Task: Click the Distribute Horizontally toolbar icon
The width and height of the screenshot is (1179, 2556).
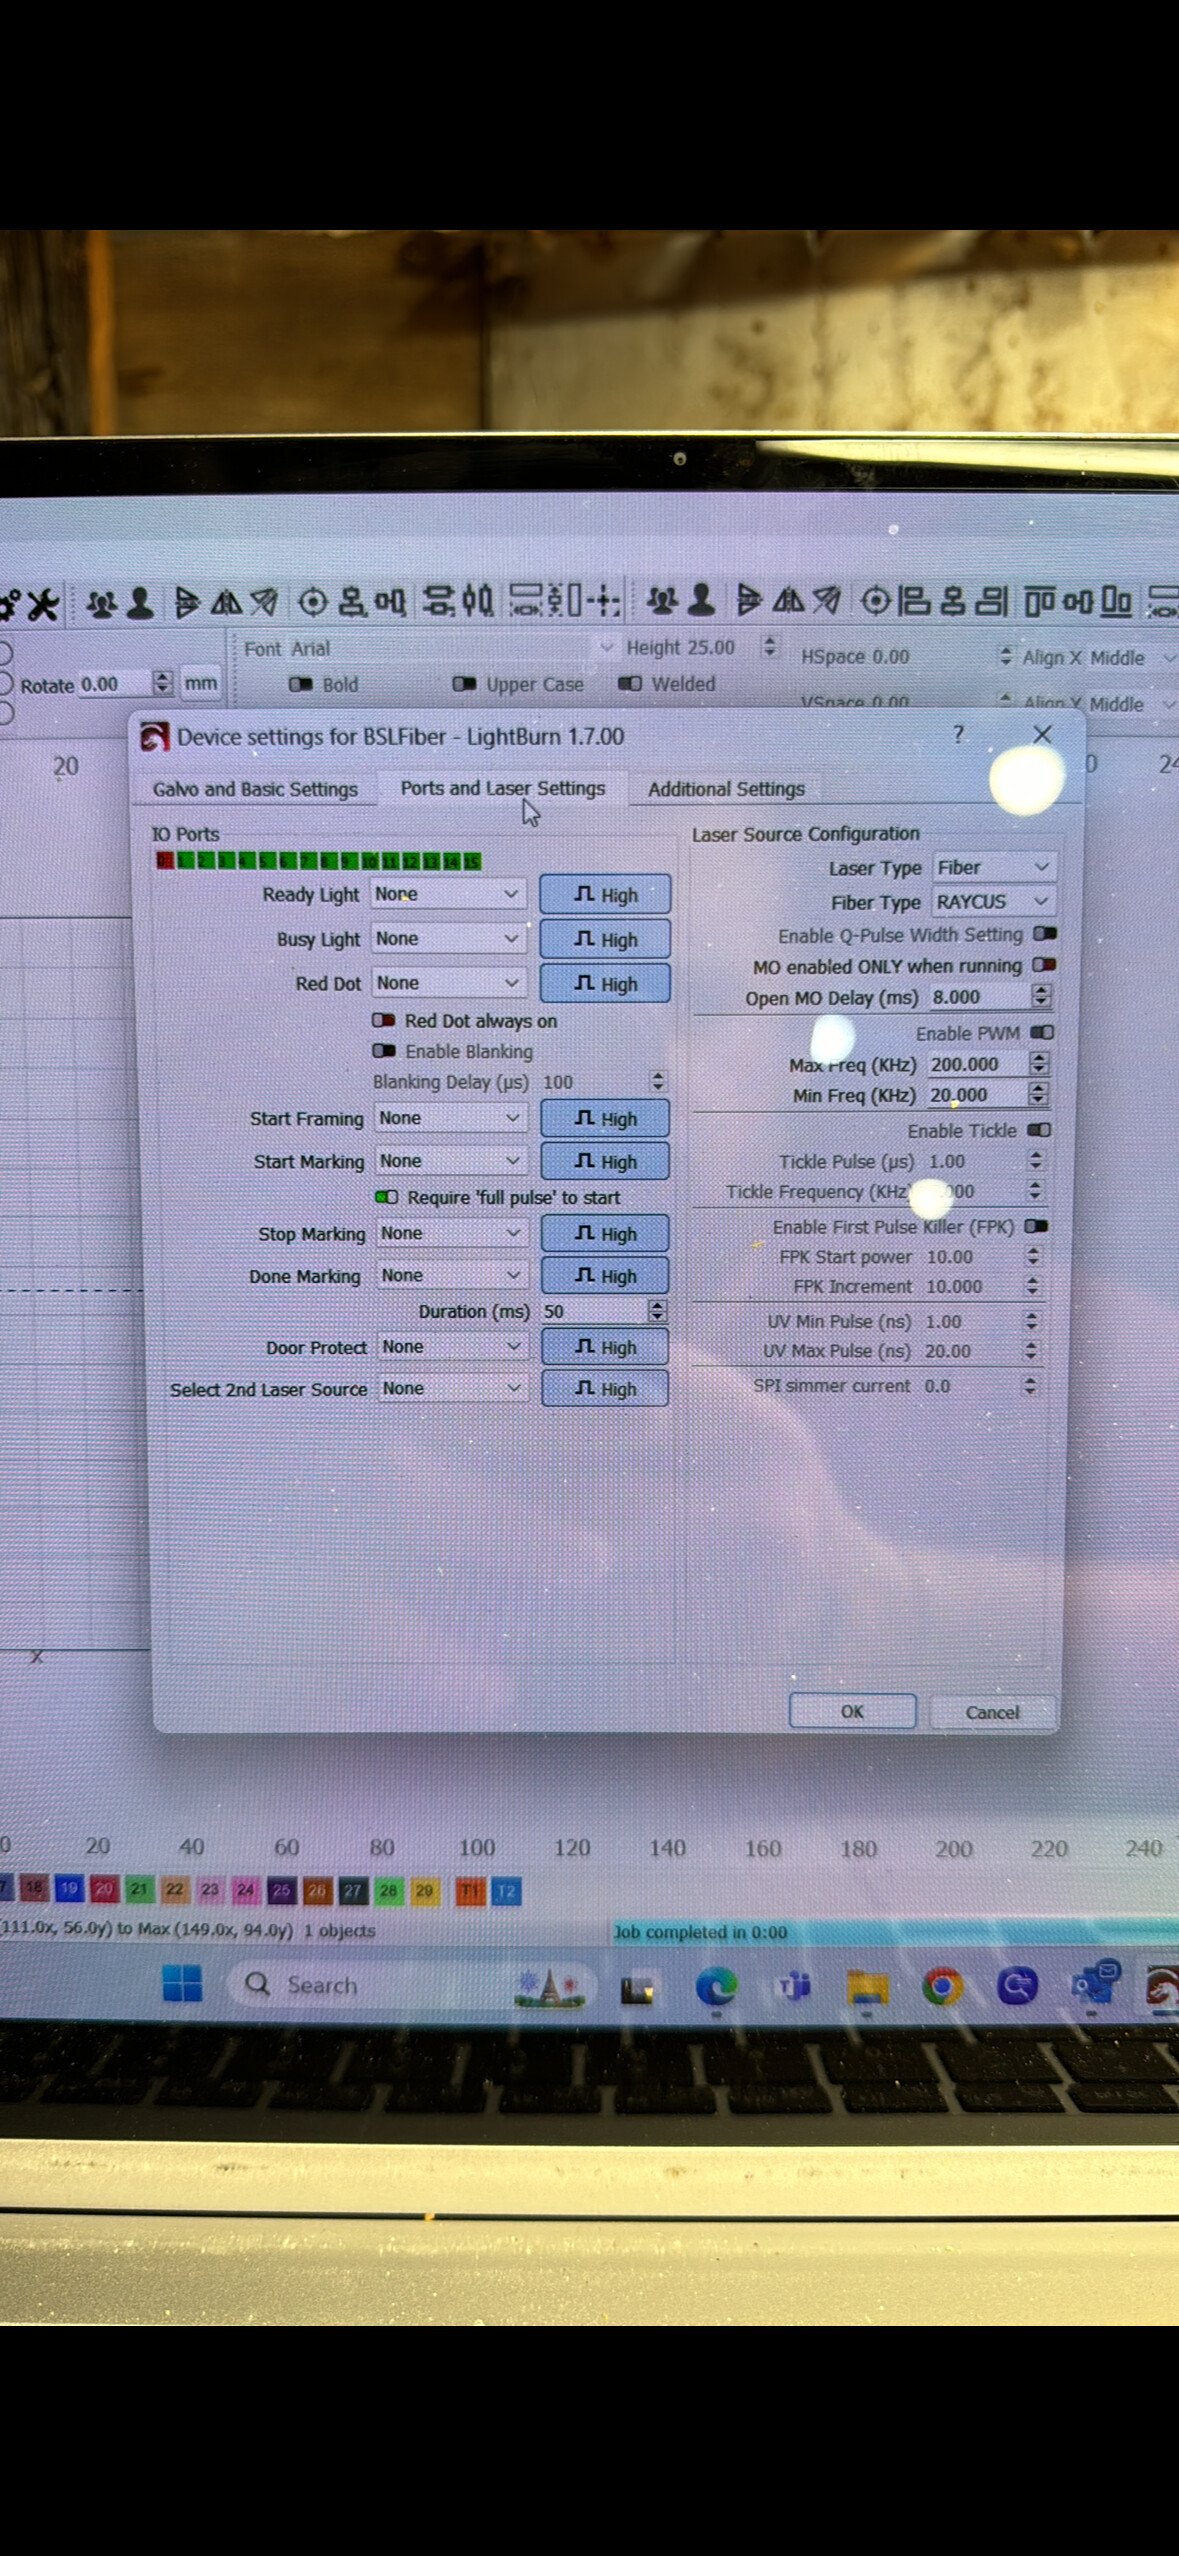Action: [478, 600]
